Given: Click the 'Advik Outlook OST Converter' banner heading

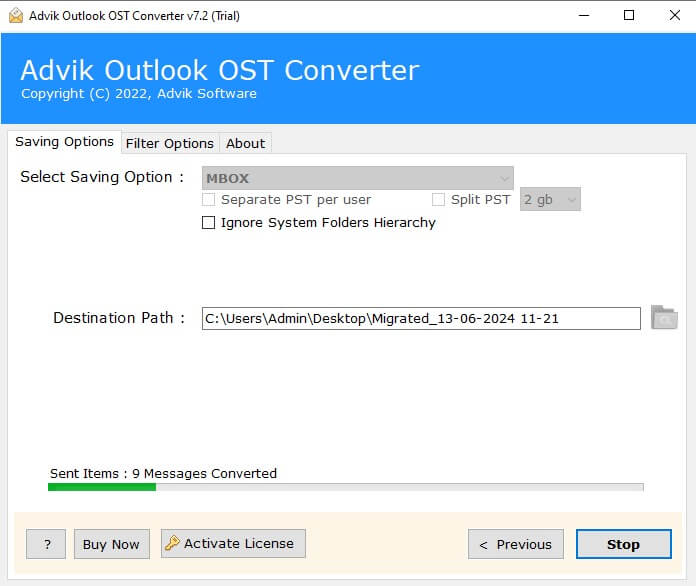Looking at the screenshot, I should [220, 70].
